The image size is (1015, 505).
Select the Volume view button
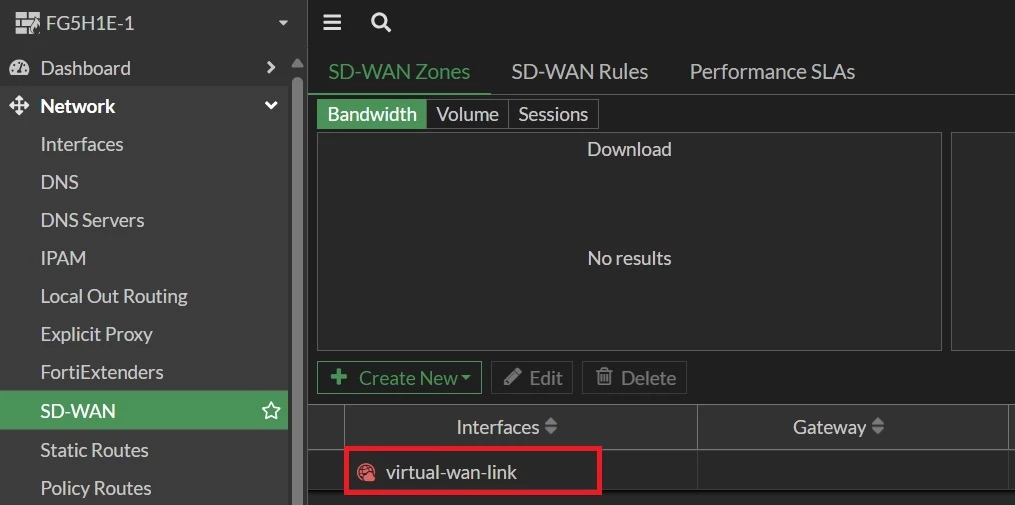click(467, 115)
